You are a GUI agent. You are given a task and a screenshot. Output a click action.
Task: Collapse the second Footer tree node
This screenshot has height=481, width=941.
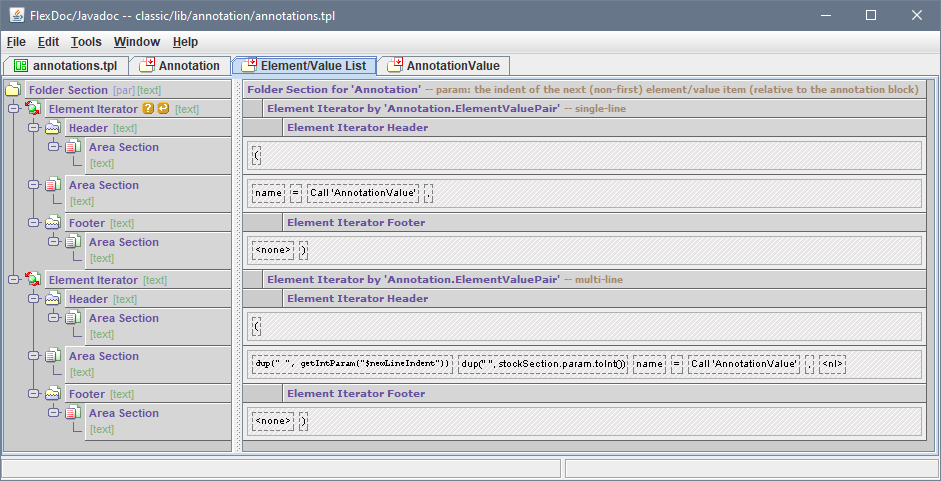[x=33, y=394]
